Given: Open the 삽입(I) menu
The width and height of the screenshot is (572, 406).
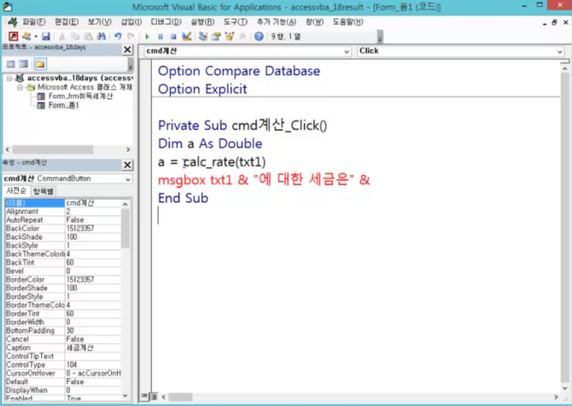Looking at the screenshot, I should (131, 22).
